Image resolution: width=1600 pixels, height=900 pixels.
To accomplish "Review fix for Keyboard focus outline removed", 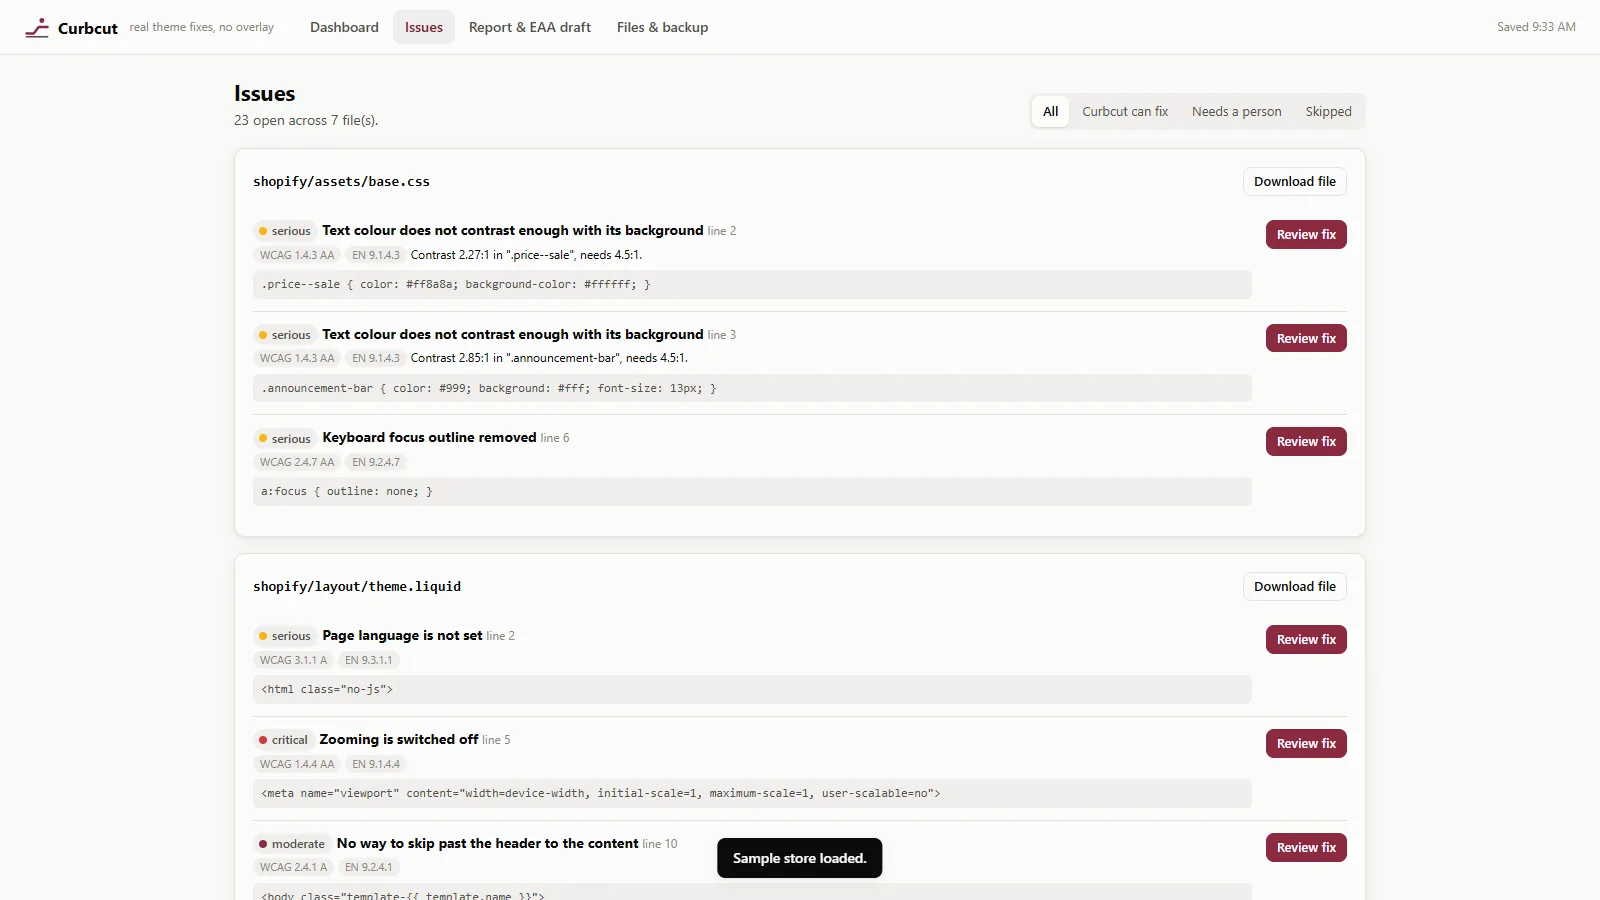I will click(x=1306, y=441).
